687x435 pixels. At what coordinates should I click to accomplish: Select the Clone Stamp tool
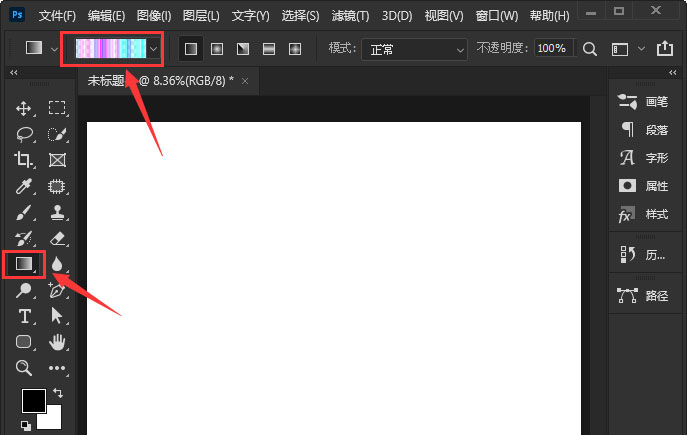click(x=57, y=212)
